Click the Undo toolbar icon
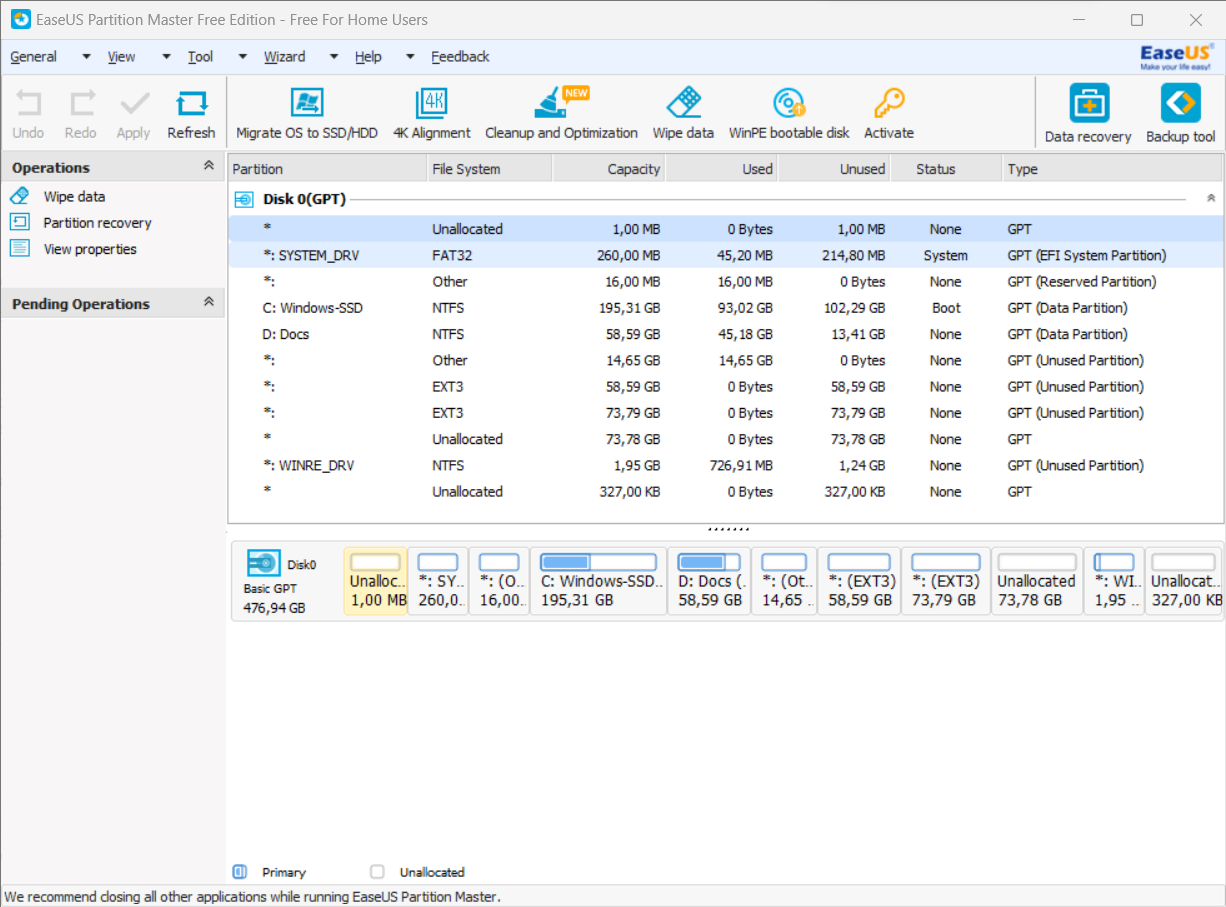This screenshot has height=907, width=1226. [x=28, y=104]
